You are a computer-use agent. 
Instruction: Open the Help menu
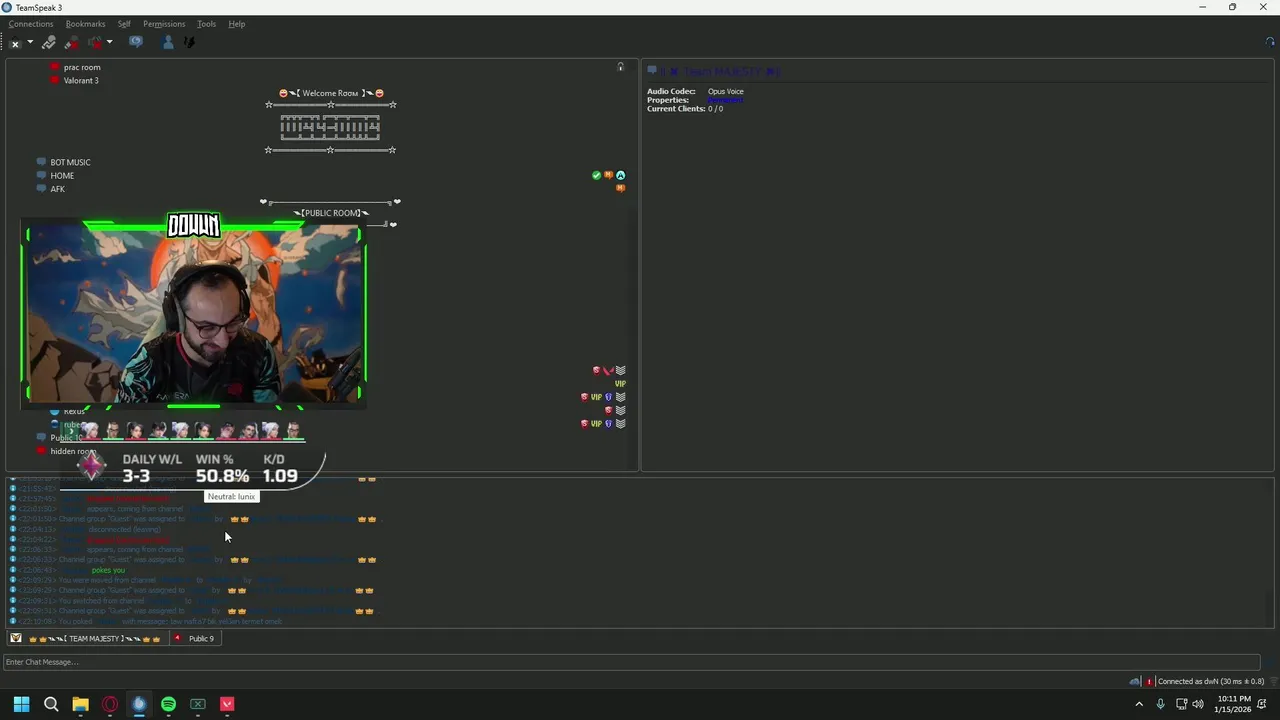click(x=237, y=24)
